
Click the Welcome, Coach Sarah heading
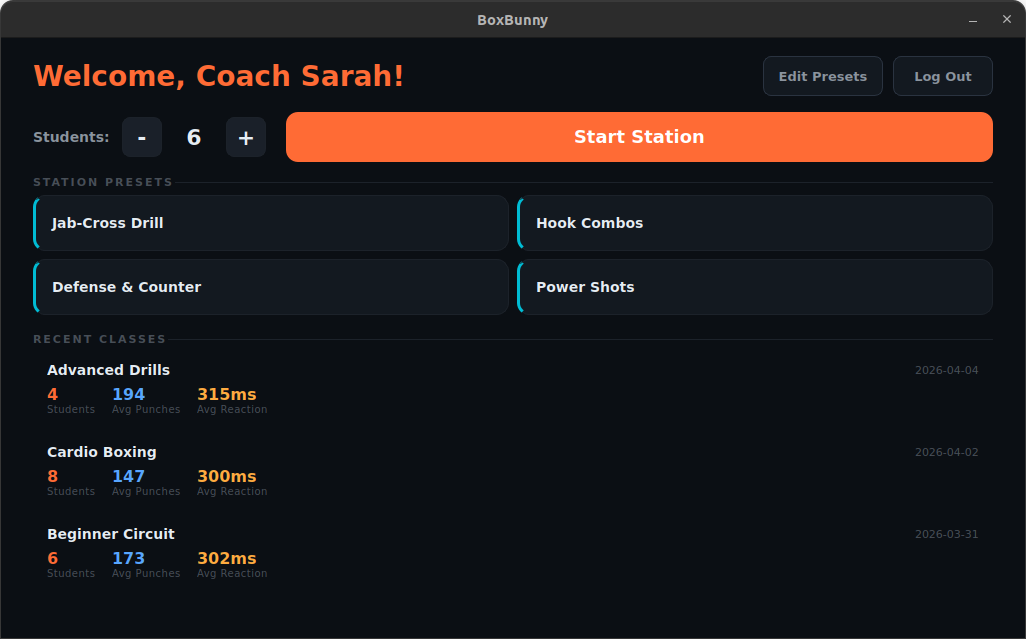tap(218, 75)
